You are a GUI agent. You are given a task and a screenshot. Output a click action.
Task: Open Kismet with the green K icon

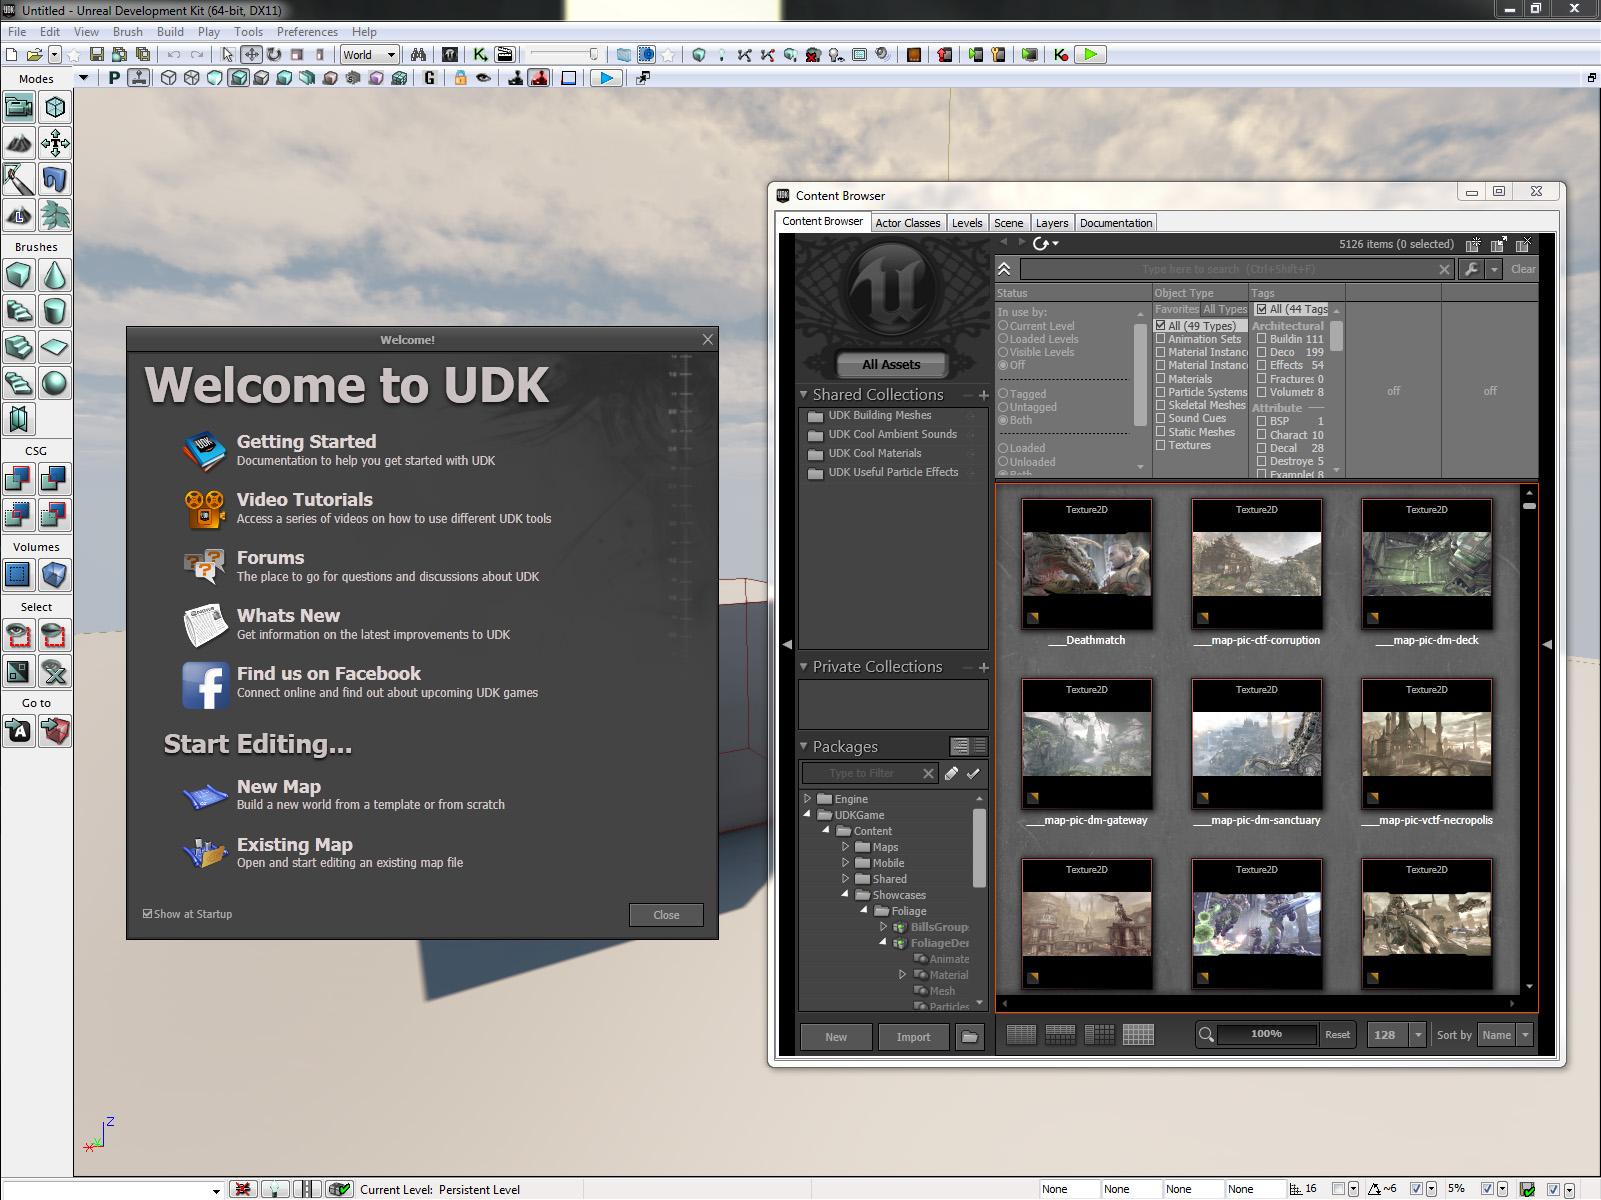coord(481,55)
